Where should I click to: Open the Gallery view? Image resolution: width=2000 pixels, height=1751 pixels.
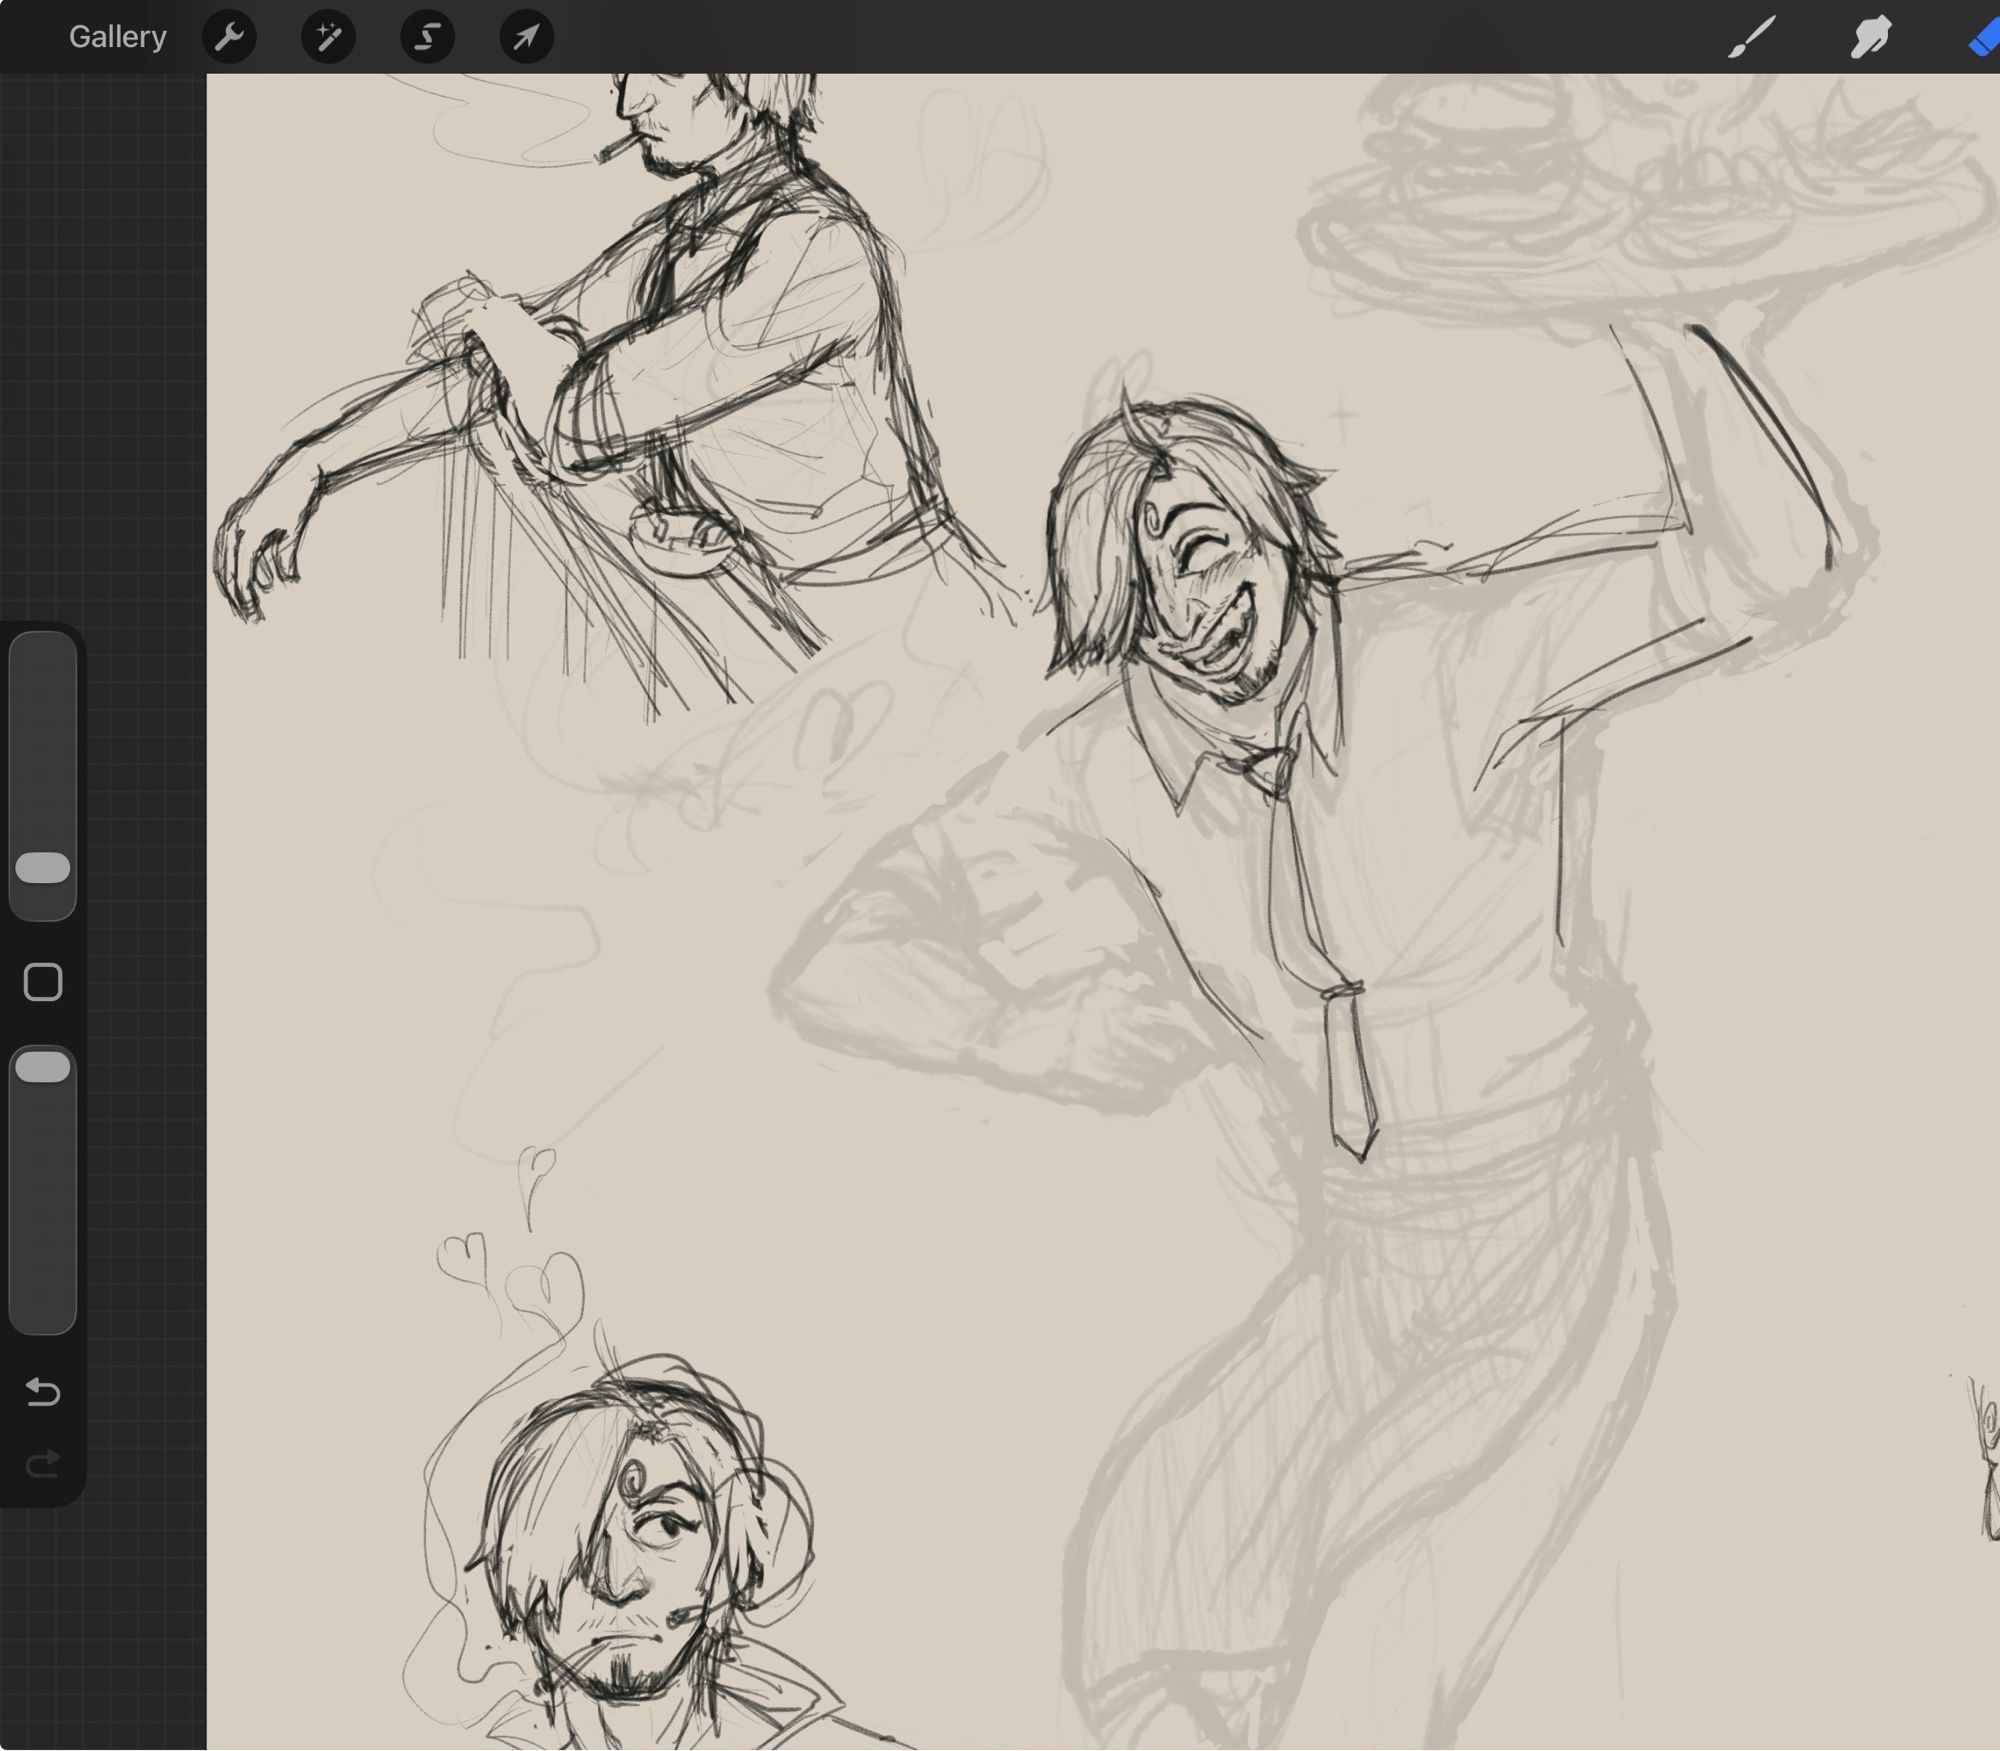tap(117, 37)
